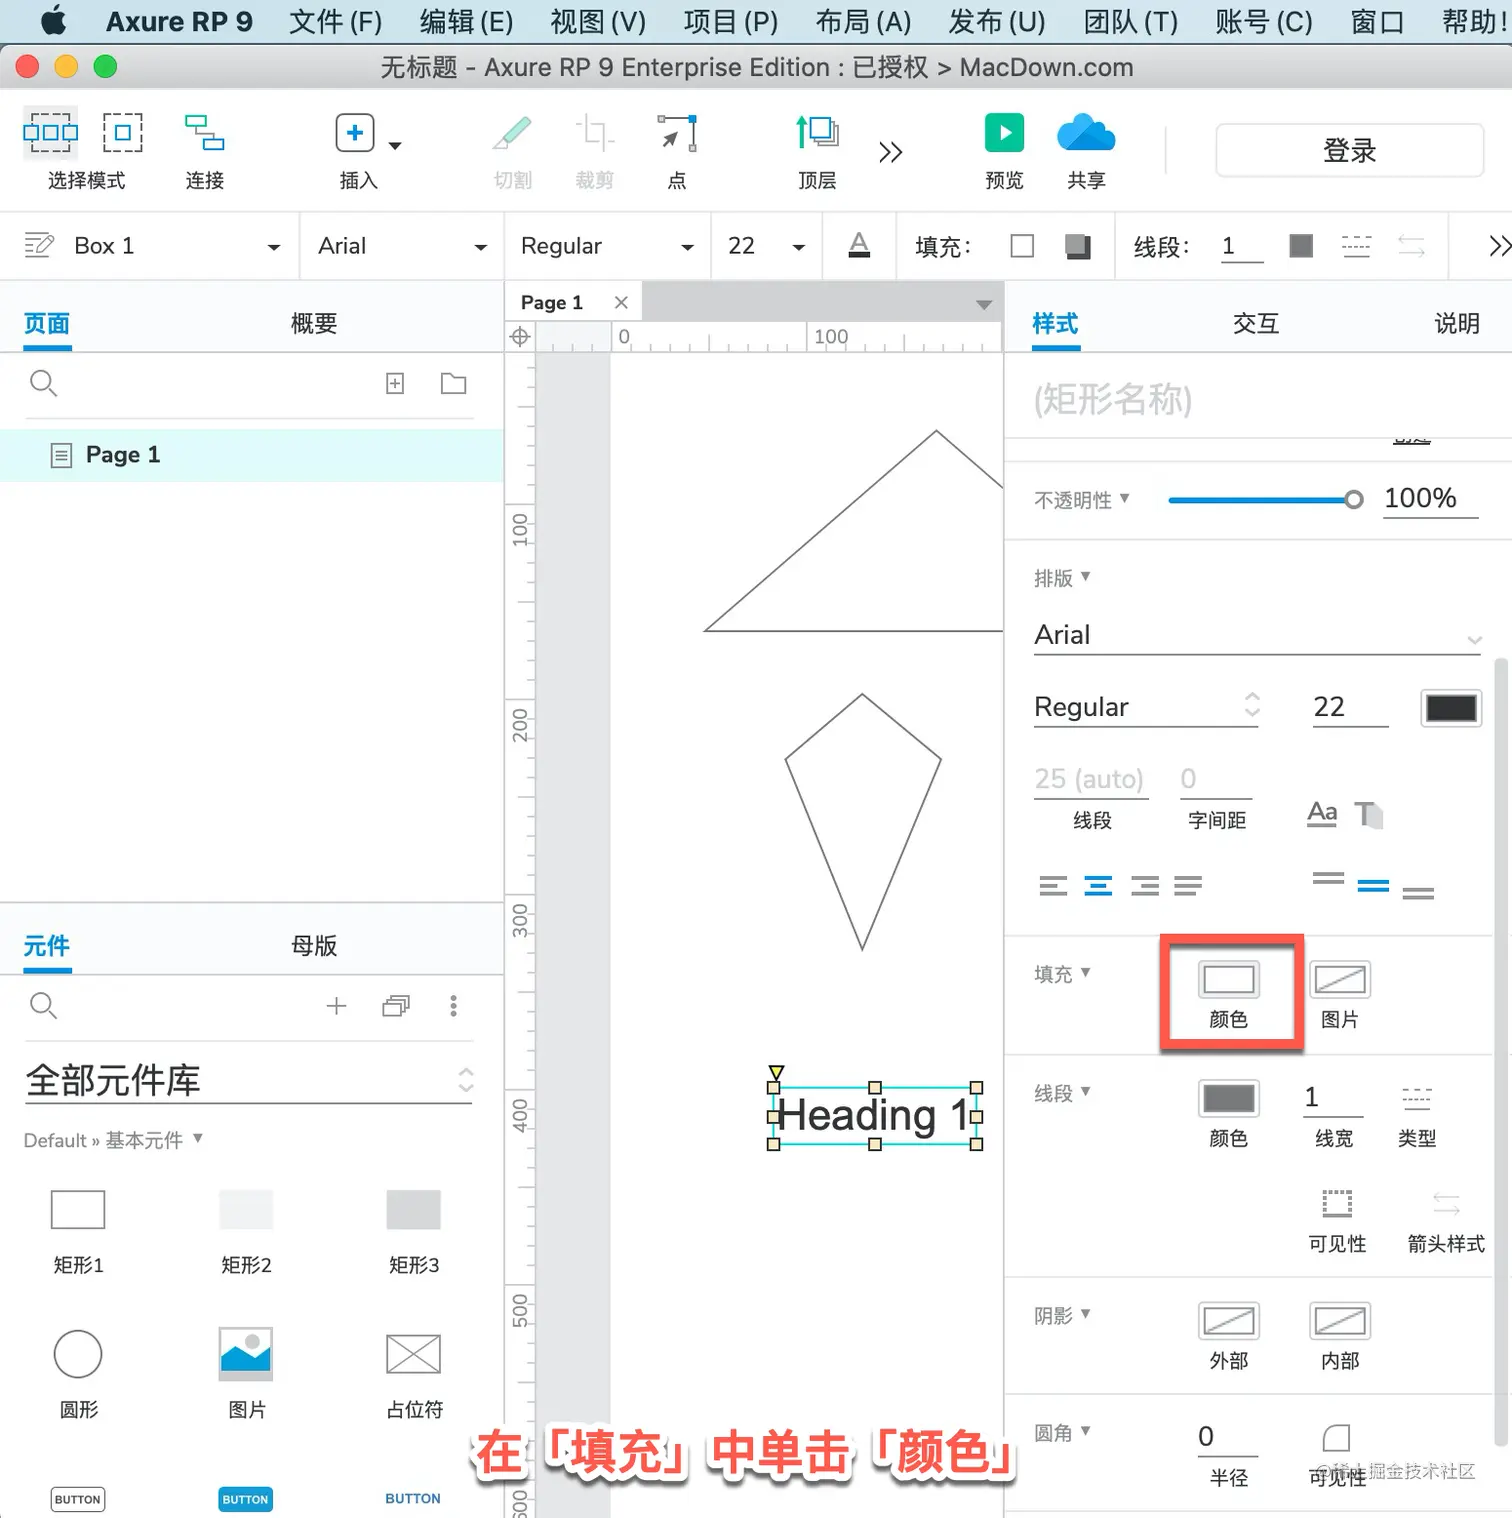Open the fill color swatch in style panel
The image size is (1512, 1518).
[1229, 979]
